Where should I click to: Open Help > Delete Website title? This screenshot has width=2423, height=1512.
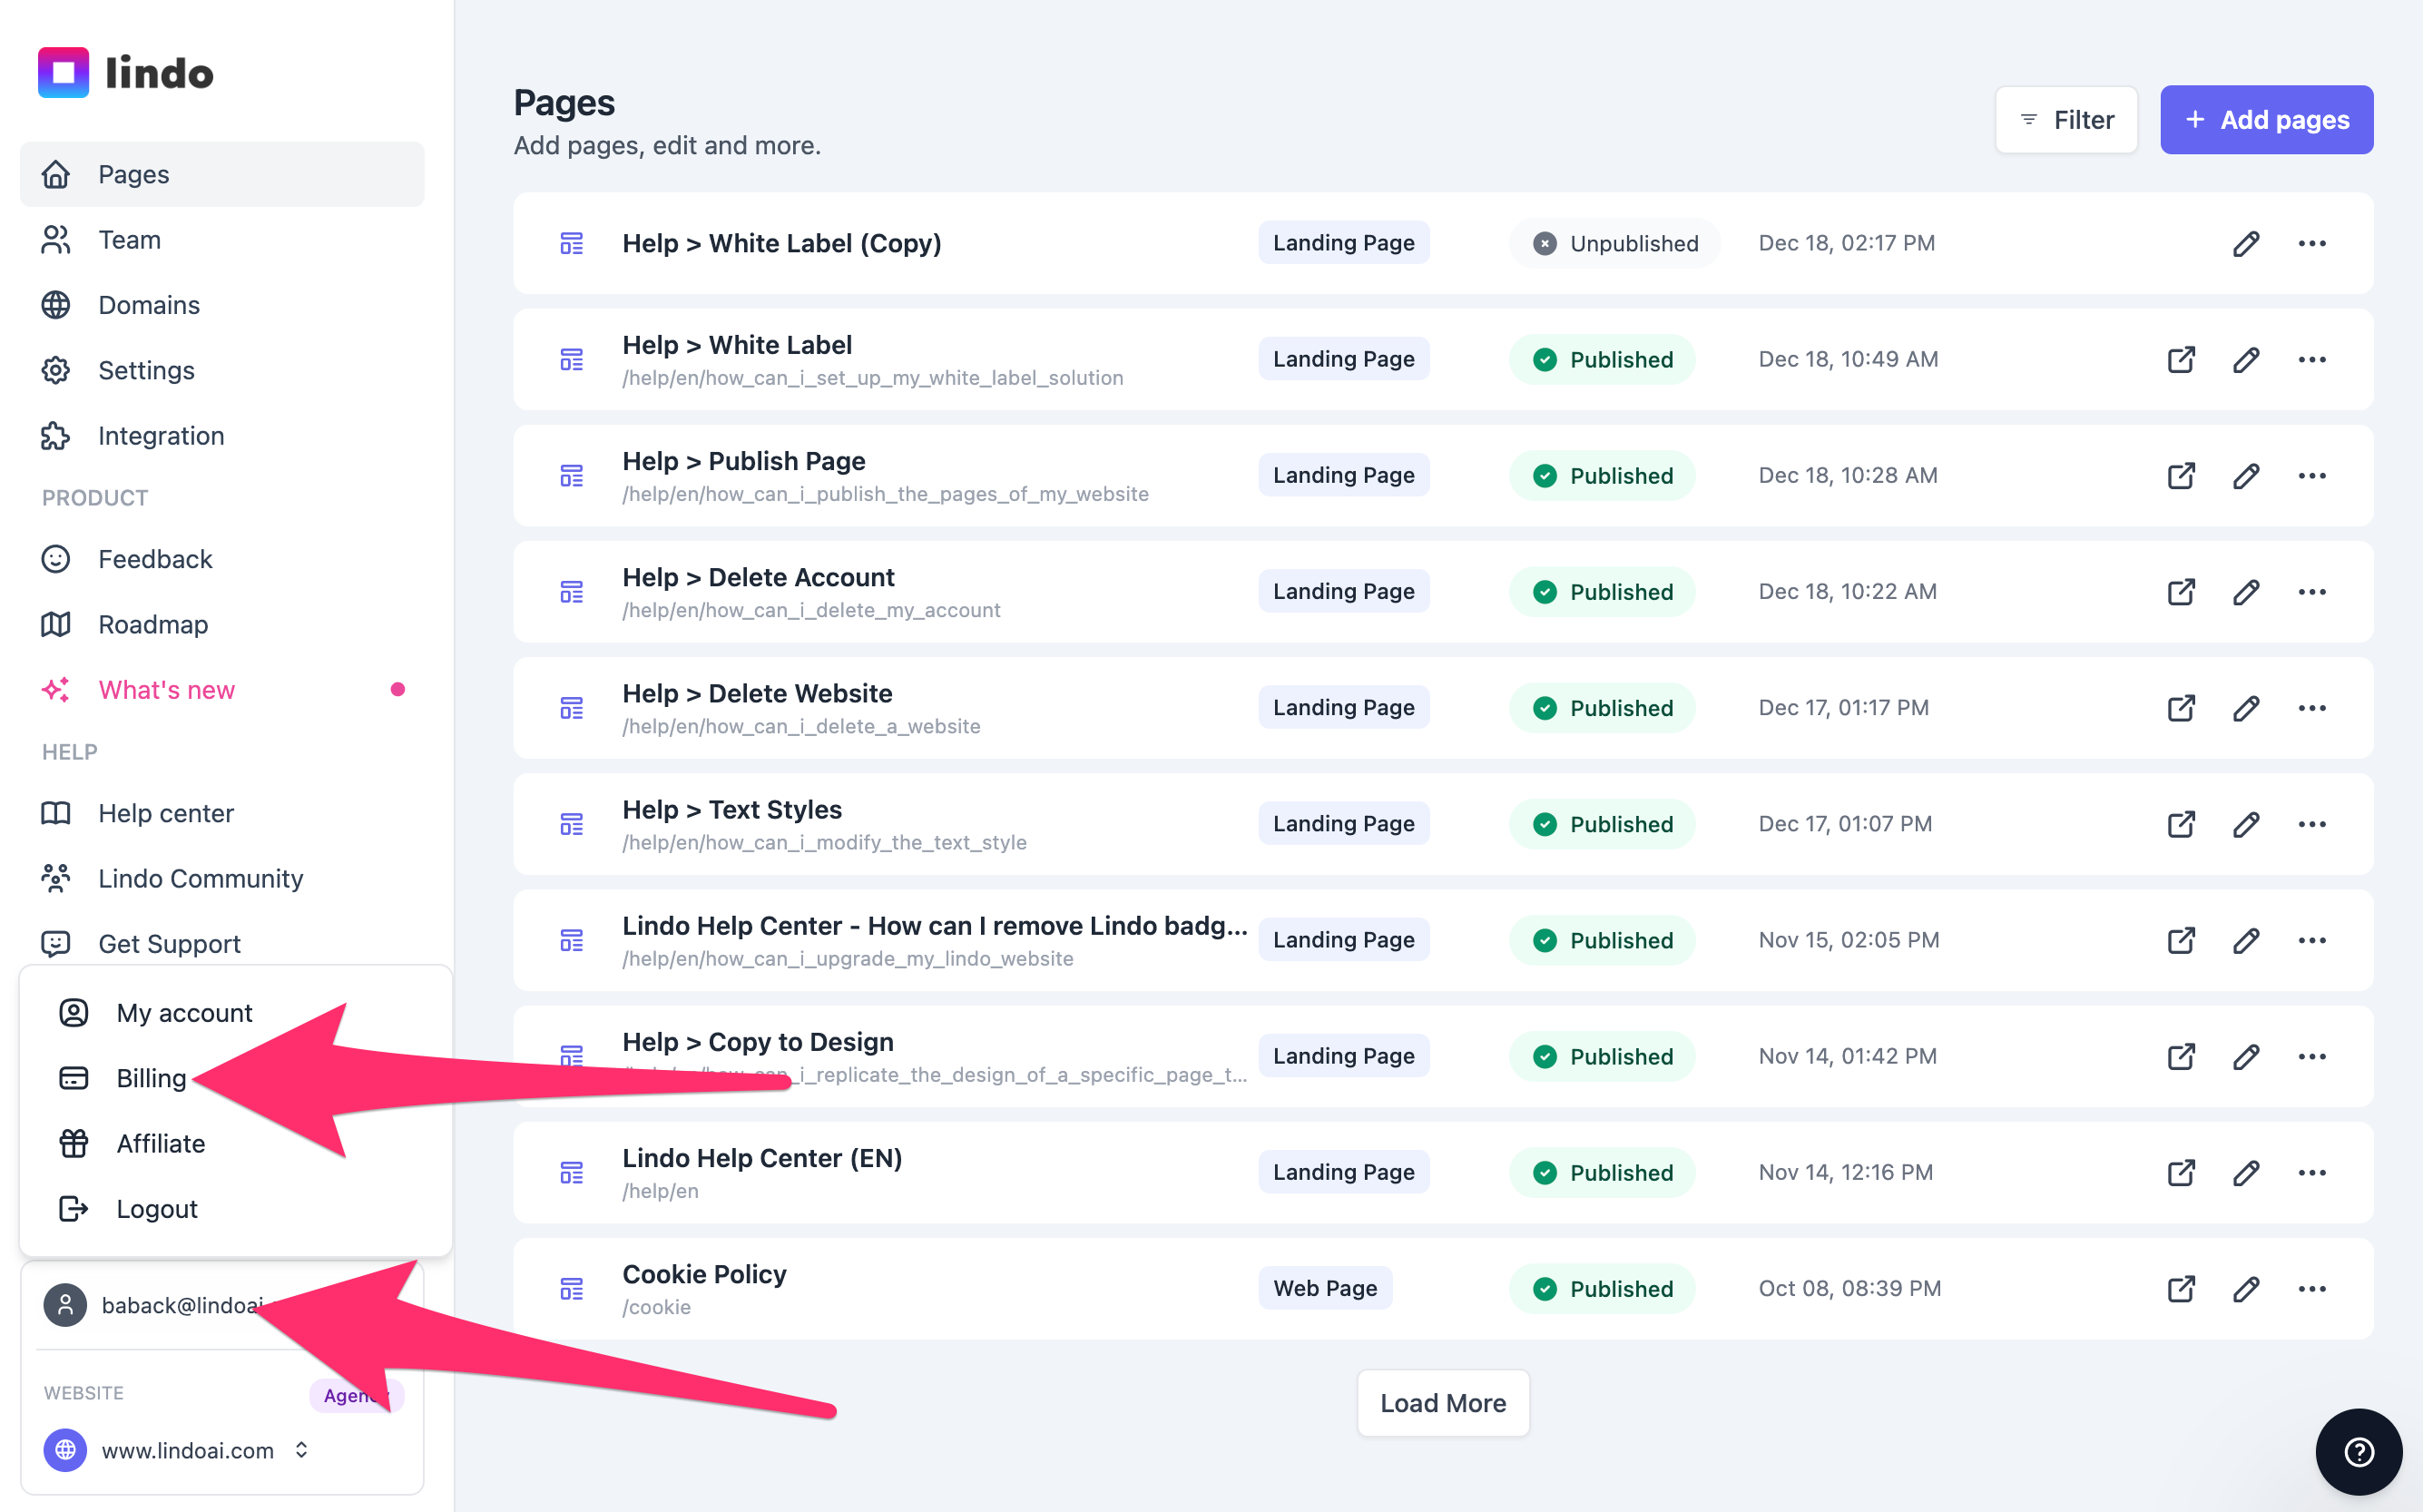[757, 693]
